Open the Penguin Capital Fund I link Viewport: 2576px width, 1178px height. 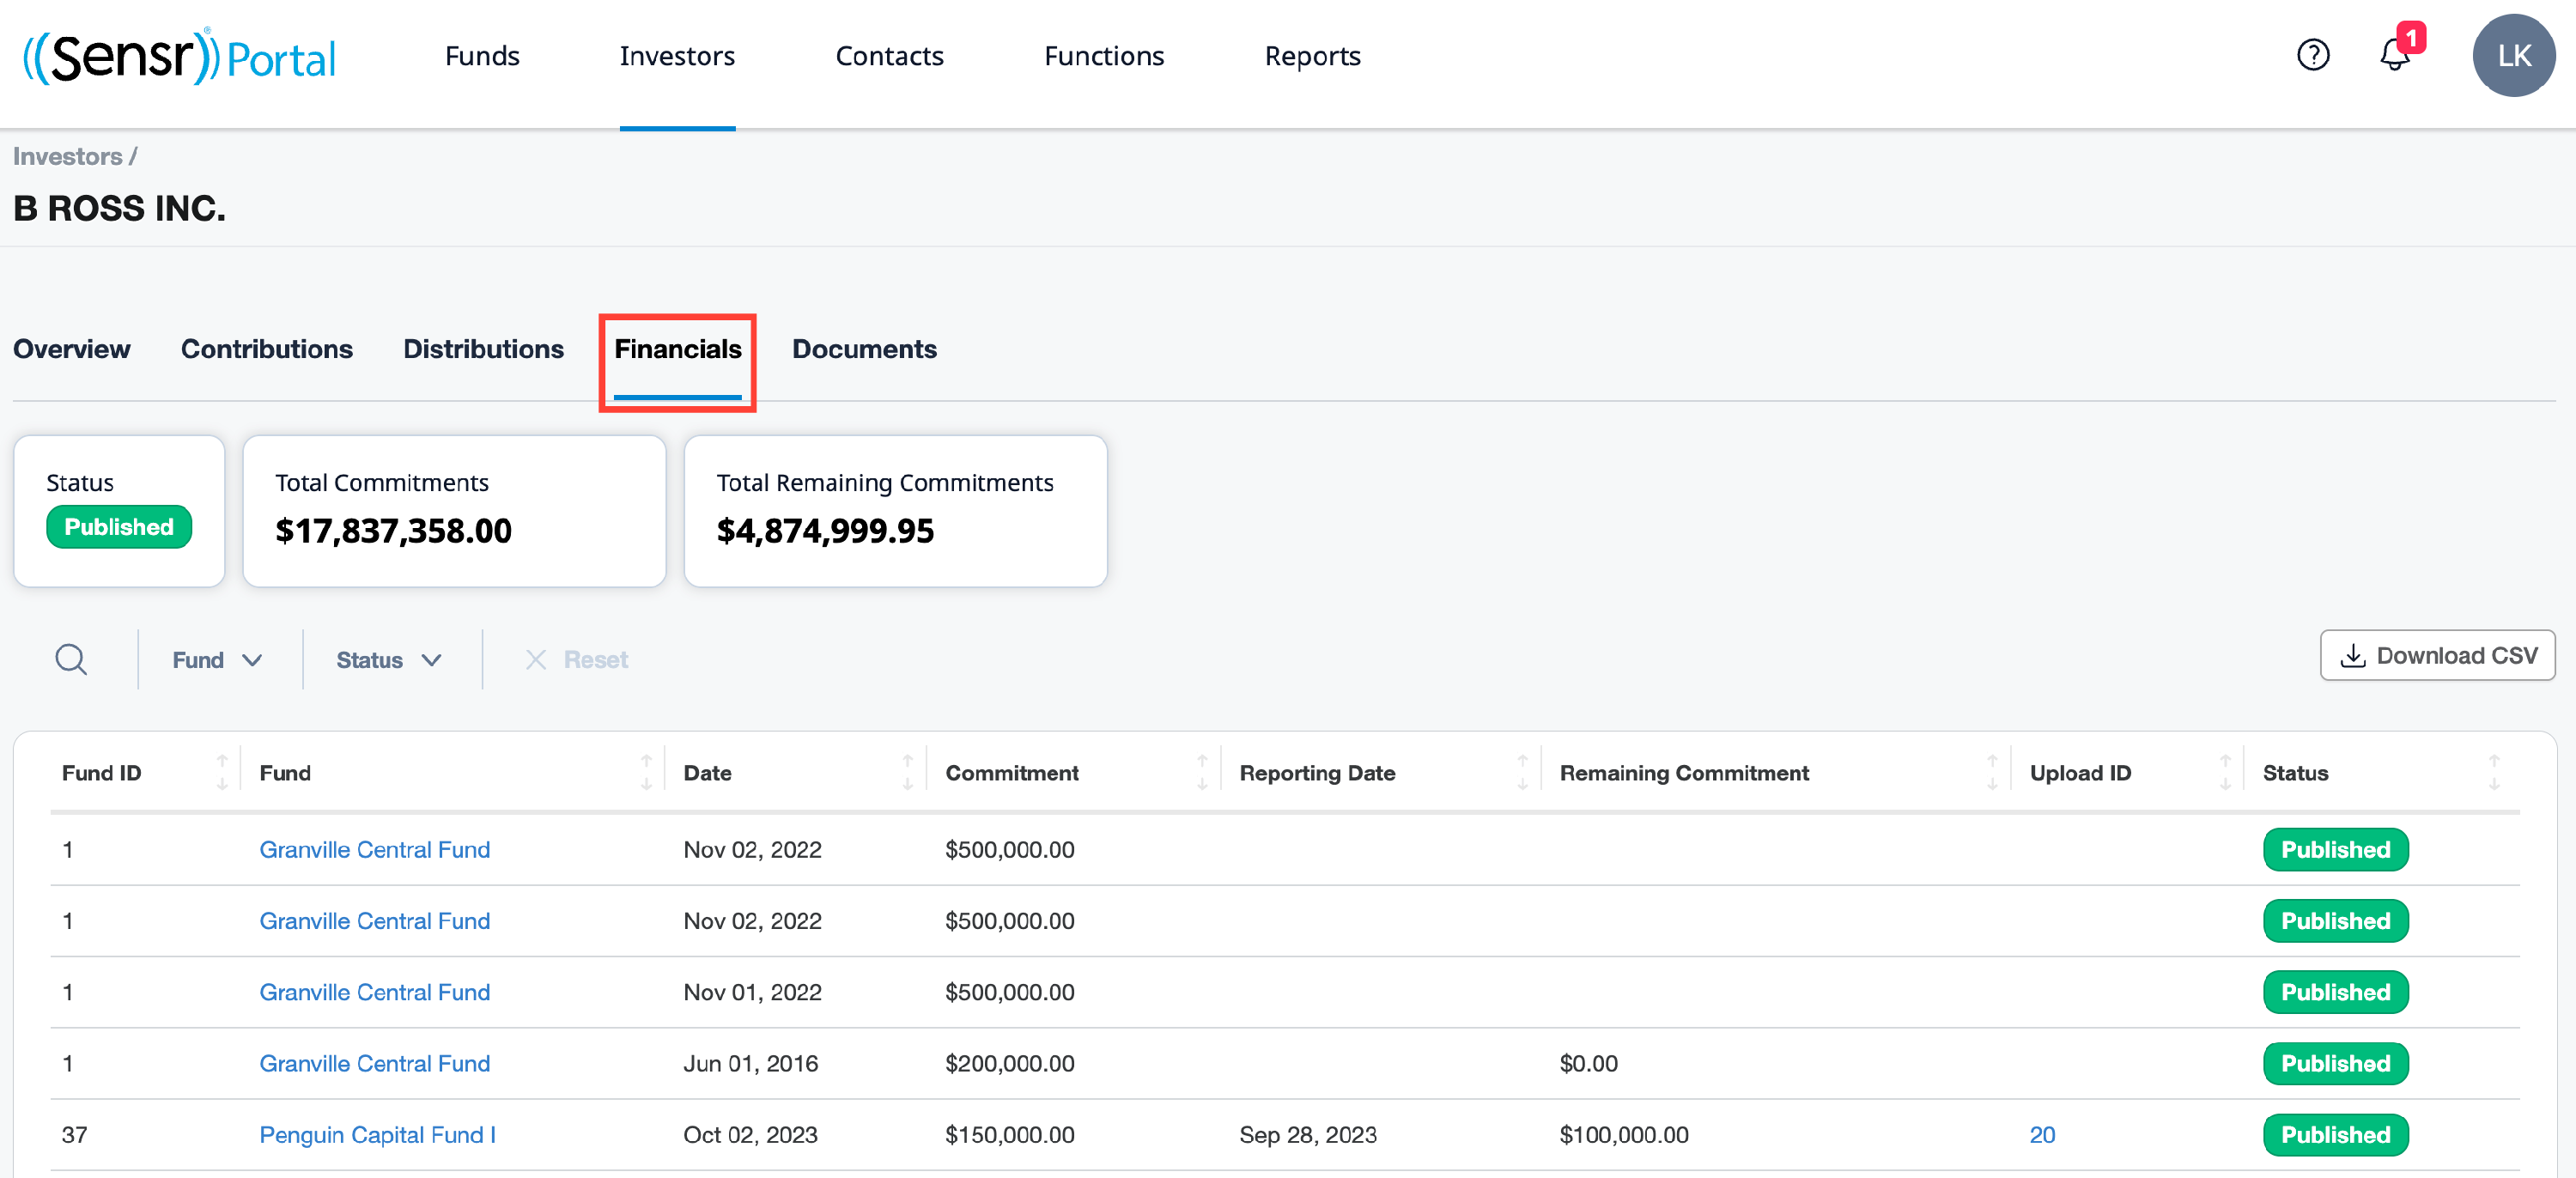pos(378,1134)
